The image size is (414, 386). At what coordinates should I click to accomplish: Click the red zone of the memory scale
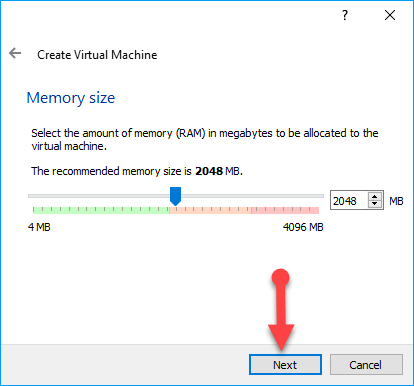point(285,210)
